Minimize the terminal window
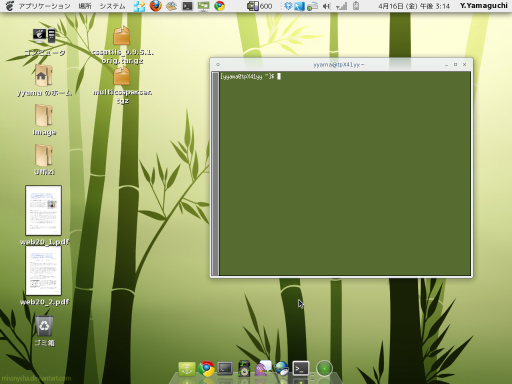The height and width of the screenshot is (384, 512). 446,65
